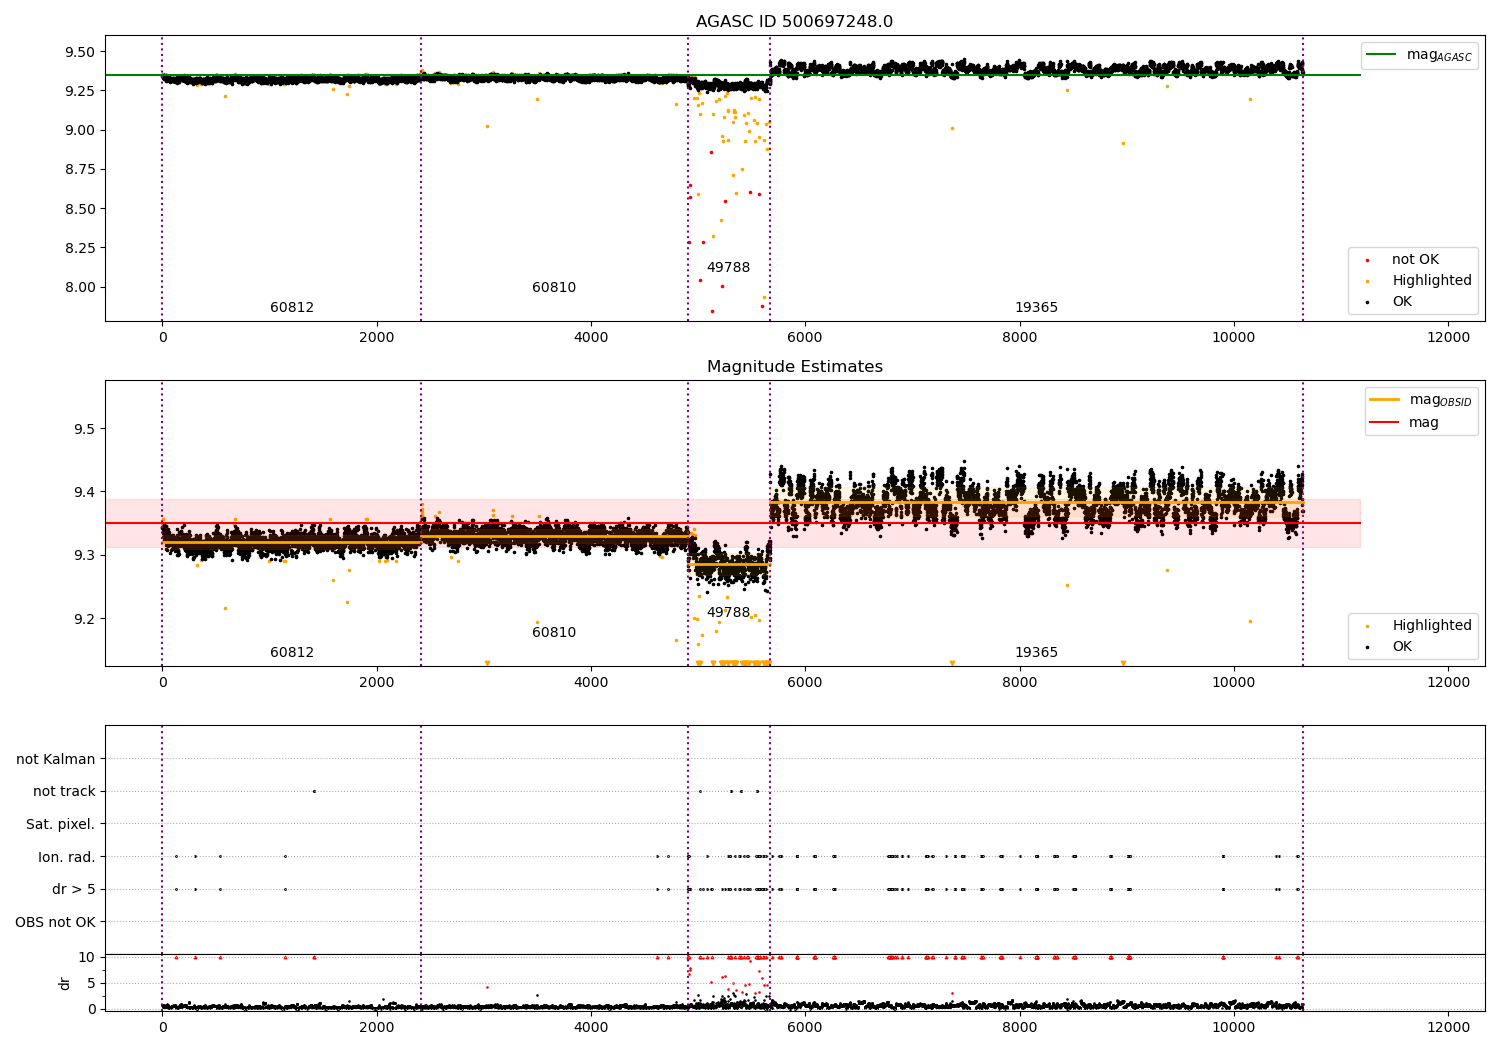Image resolution: width=1500 pixels, height=1050 pixels.
Task: Click the 9.4 tick on Magnitude Estimates axis
Action: [83, 492]
